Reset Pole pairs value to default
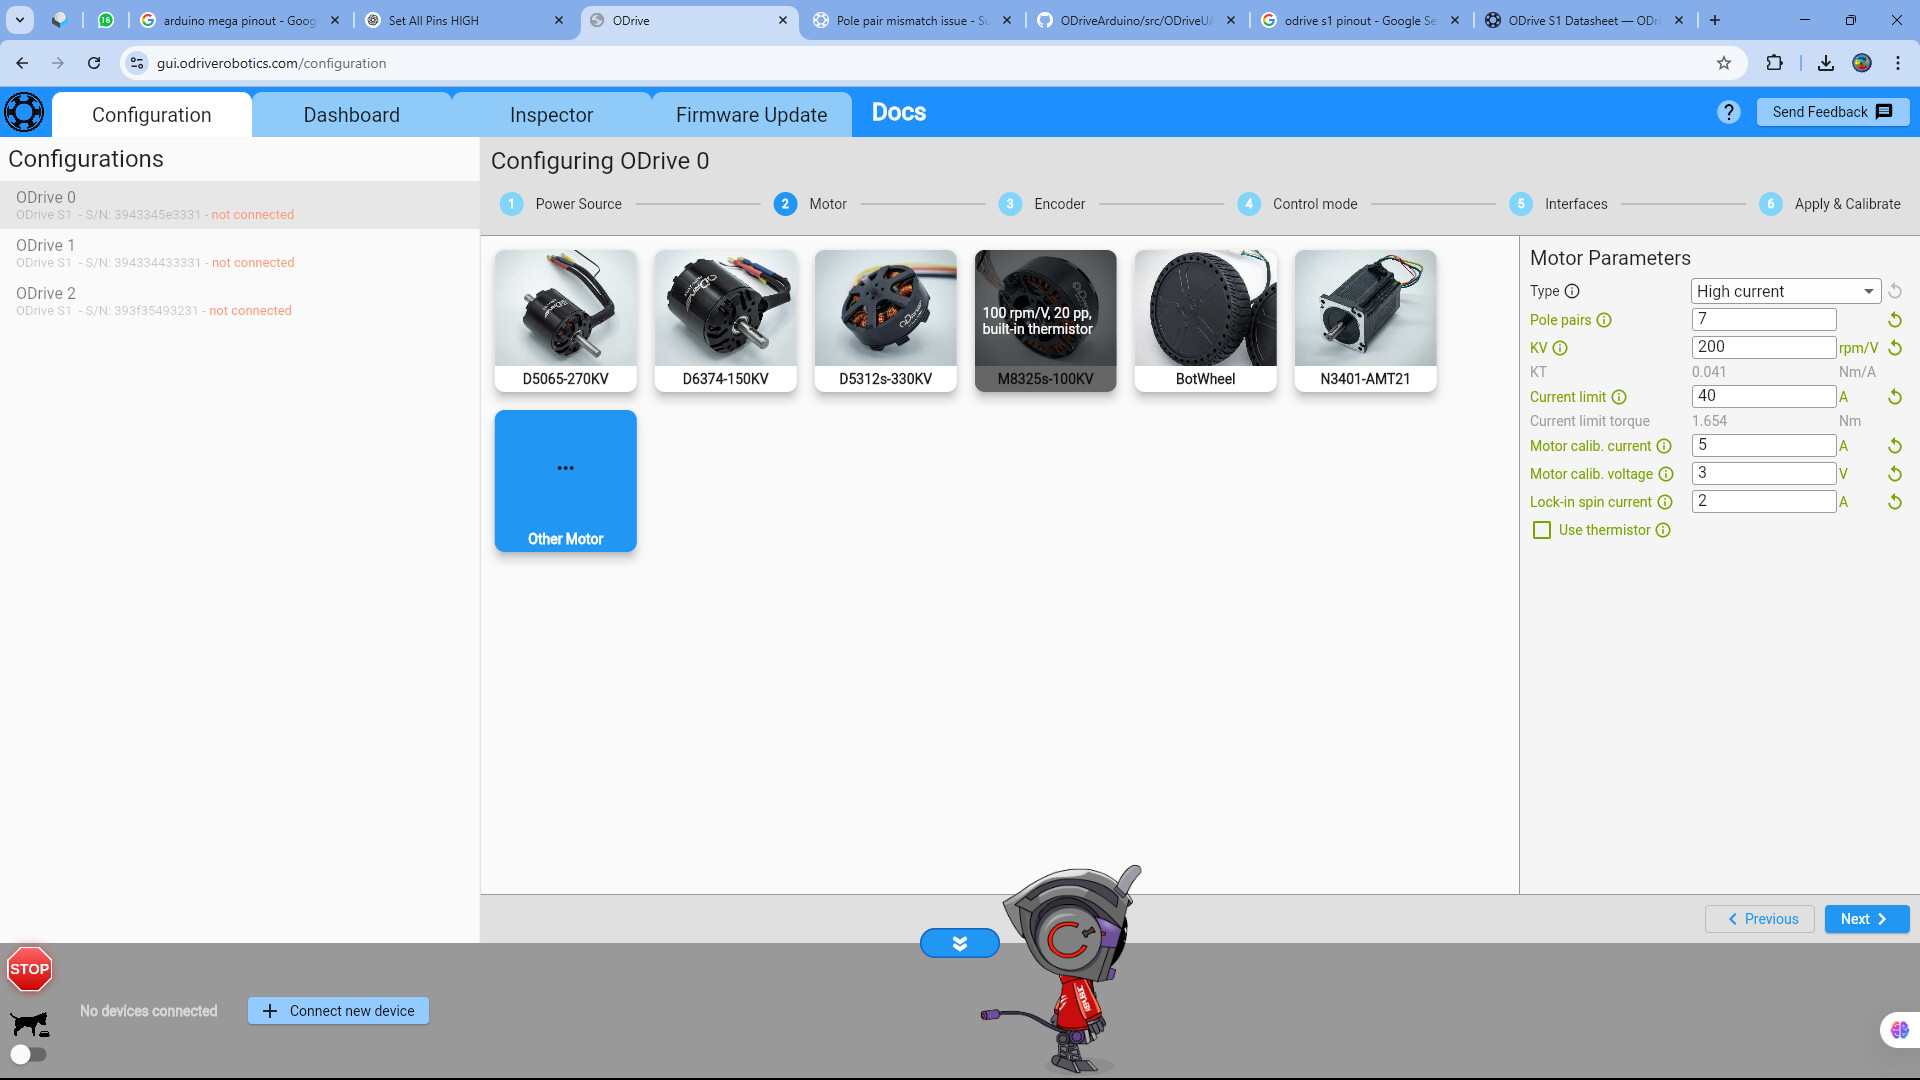 pos(1895,320)
